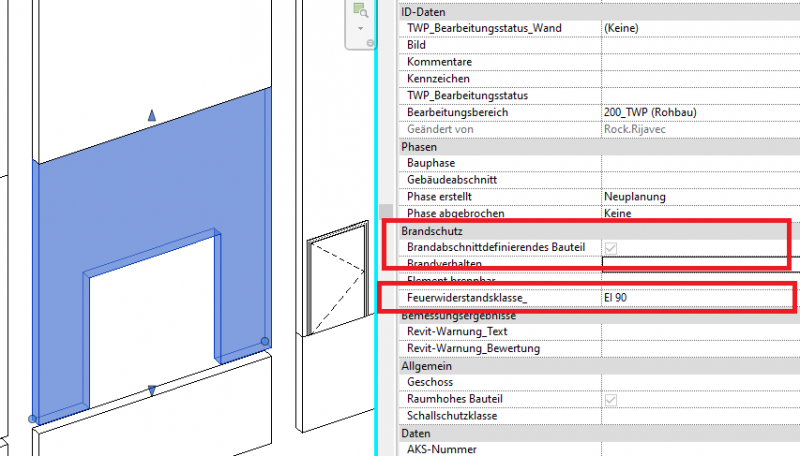The height and width of the screenshot is (456, 800).
Task: Click the top shape handle arrow on wall
Action: pos(152,116)
